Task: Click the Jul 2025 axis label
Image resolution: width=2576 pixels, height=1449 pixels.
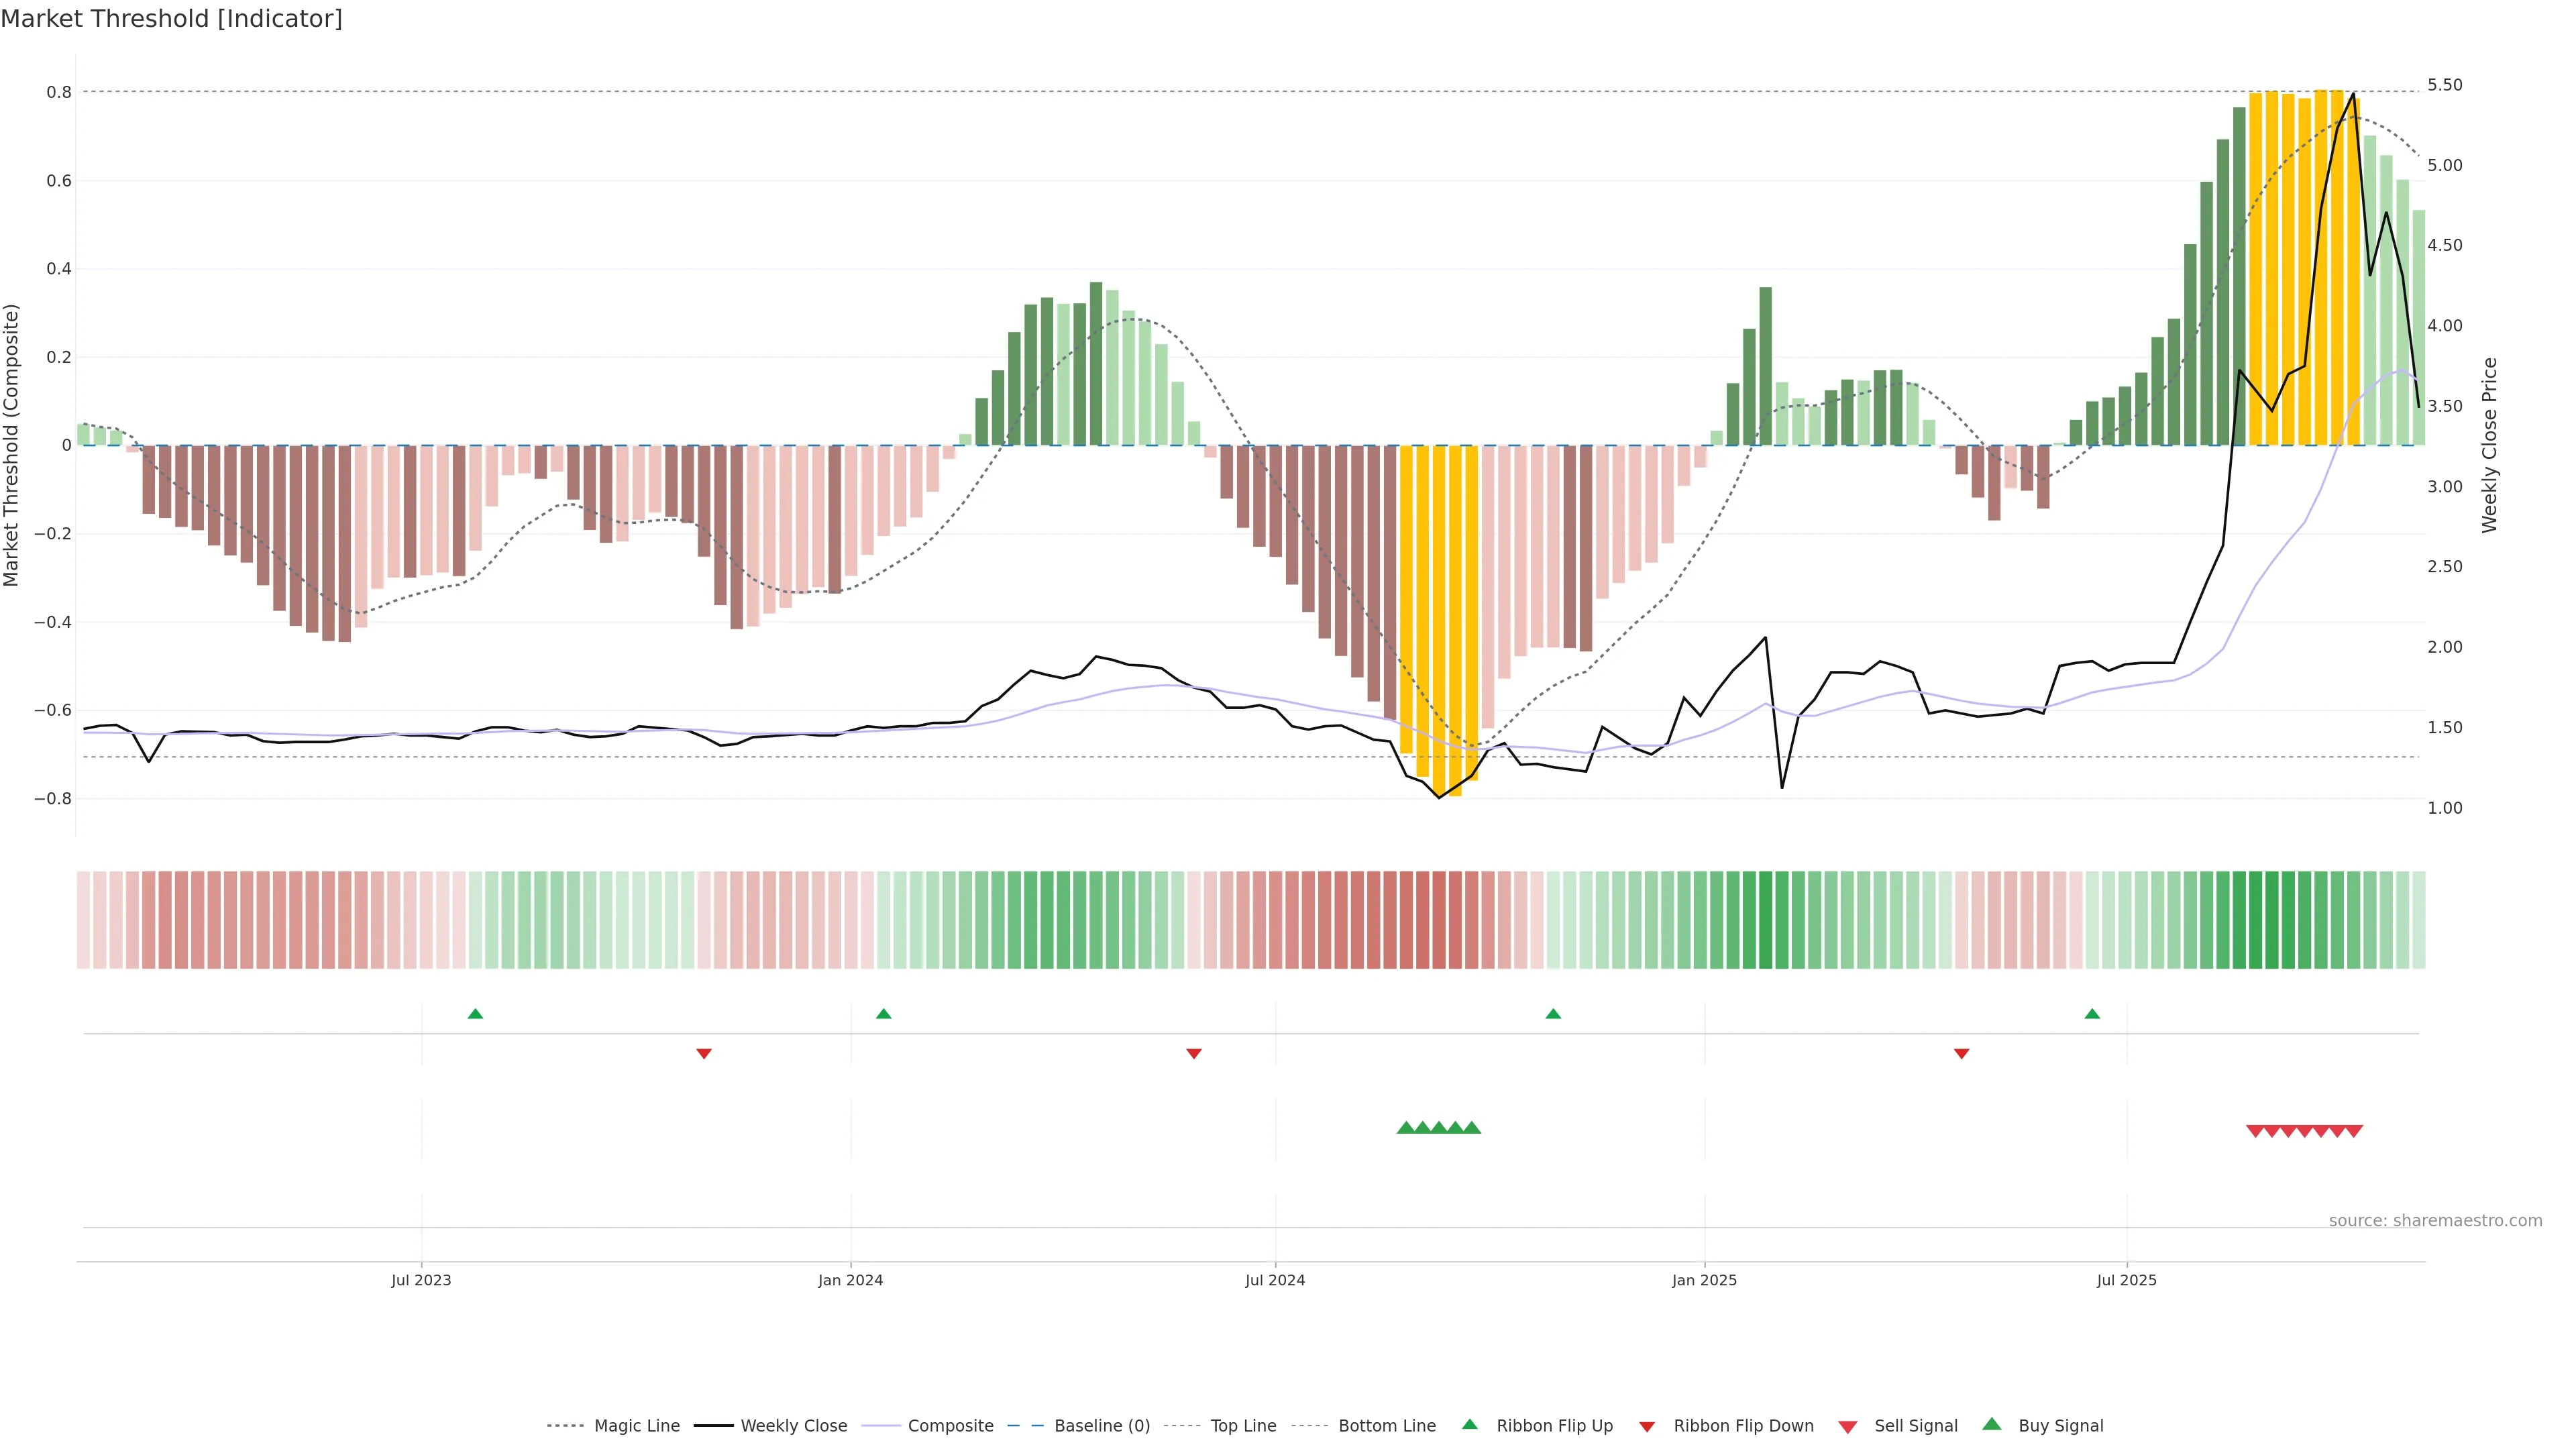Action: (2126, 1280)
